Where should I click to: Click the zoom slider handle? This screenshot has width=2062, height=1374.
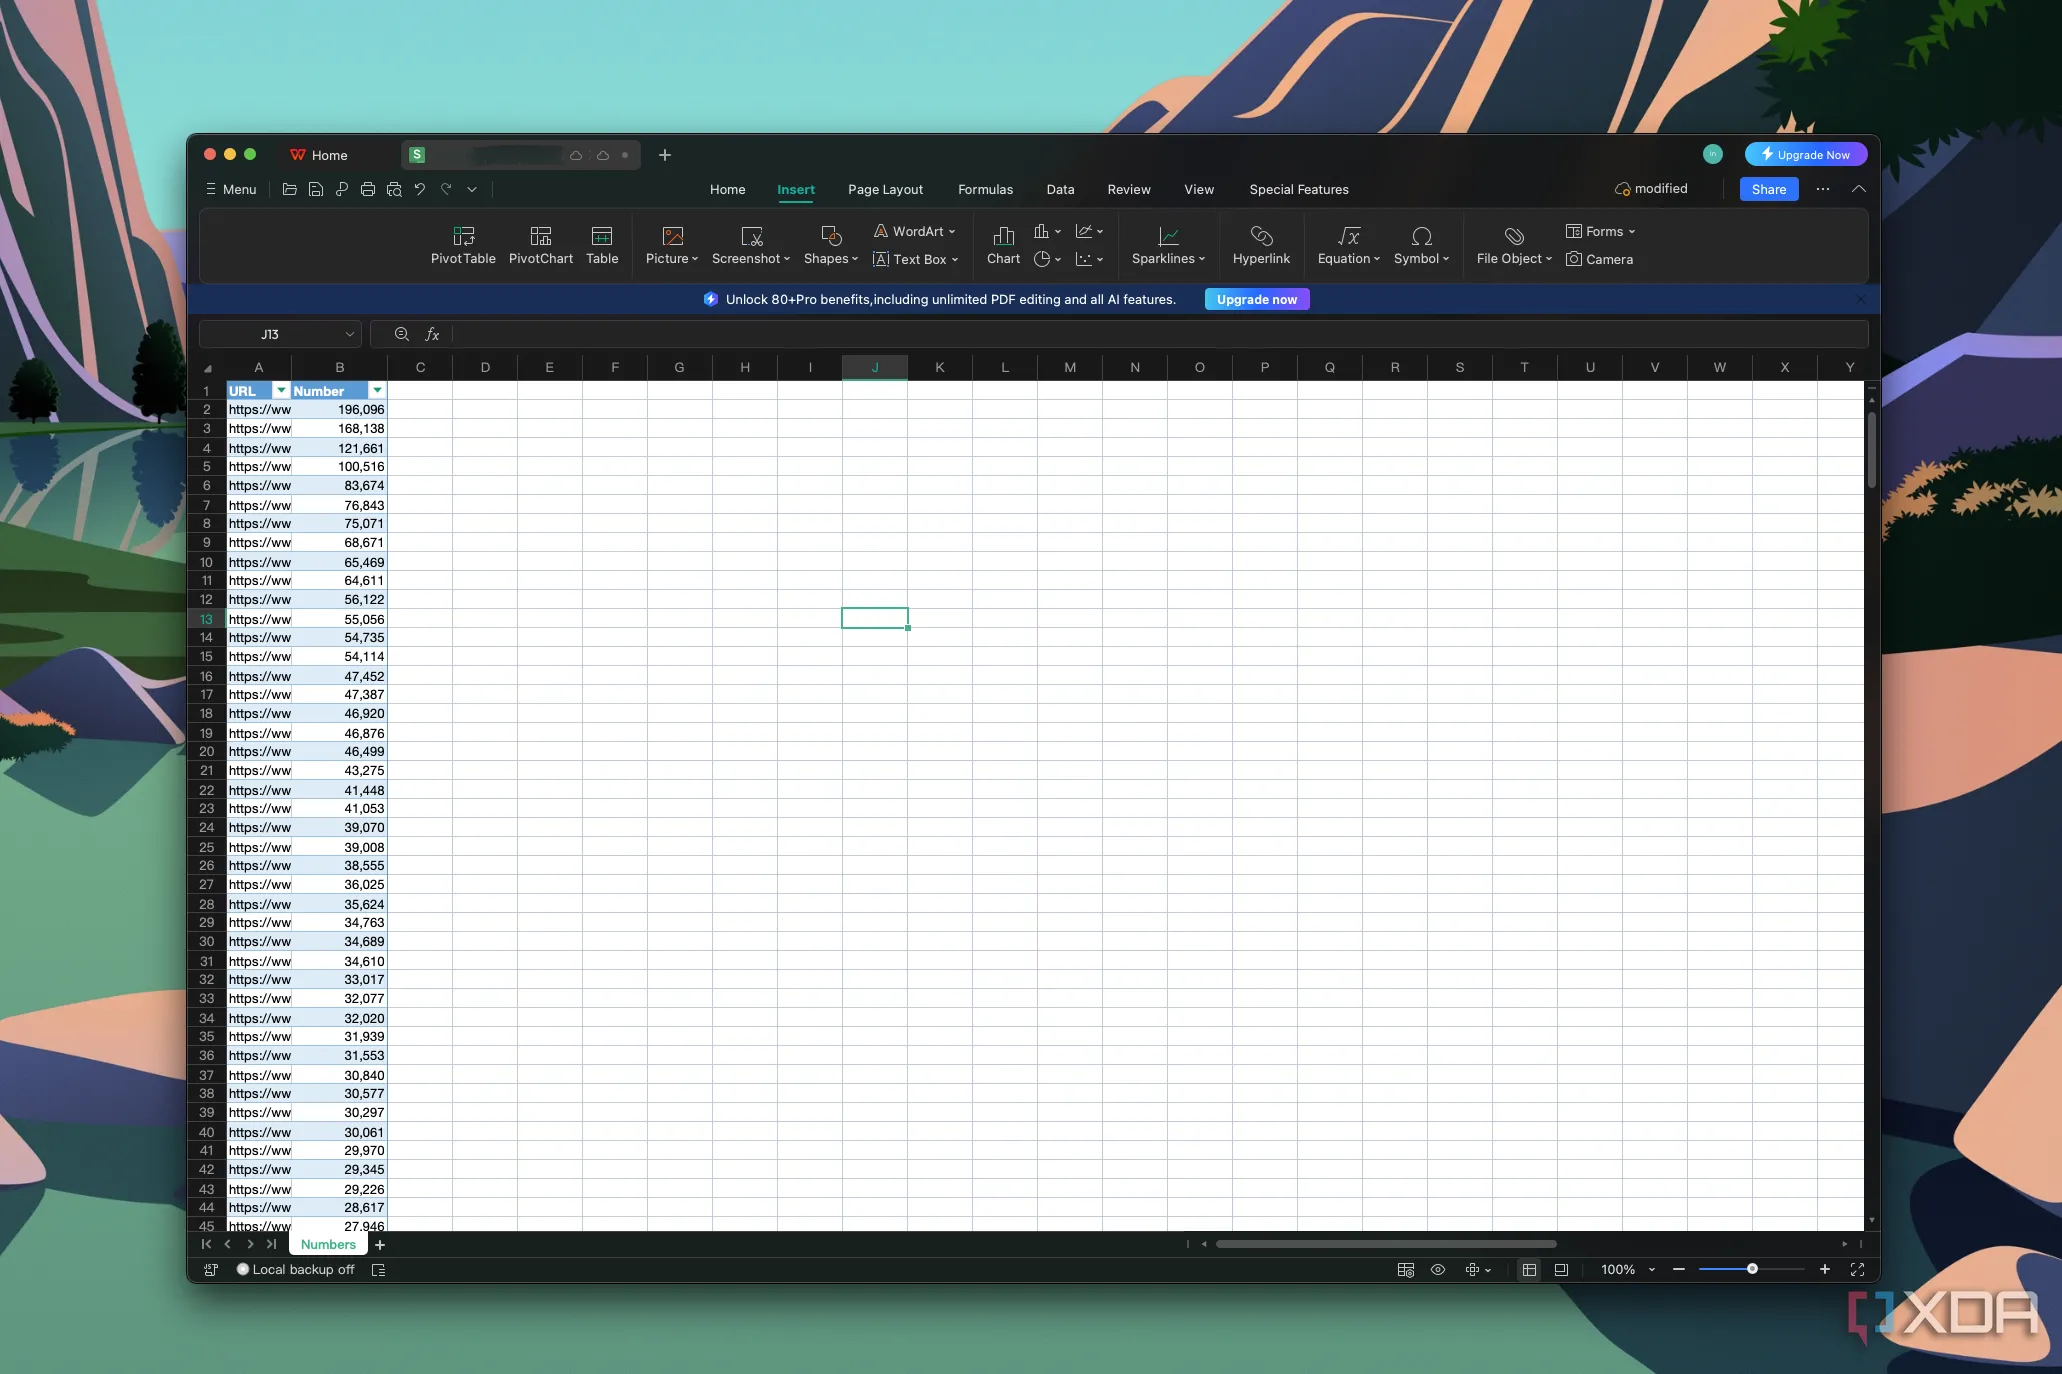point(1752,1269)
